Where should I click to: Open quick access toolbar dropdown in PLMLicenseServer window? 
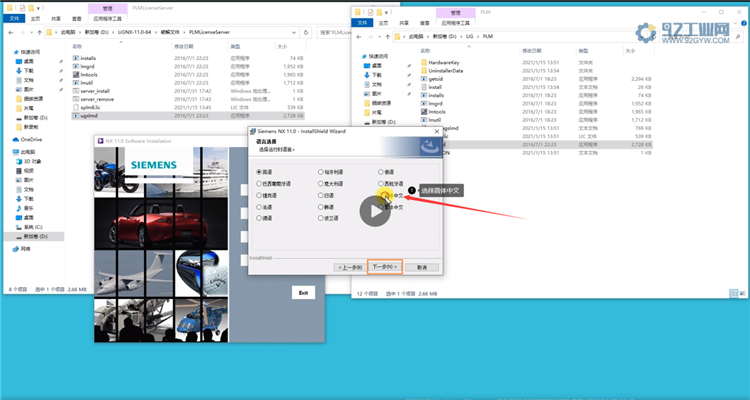[38, 8]
